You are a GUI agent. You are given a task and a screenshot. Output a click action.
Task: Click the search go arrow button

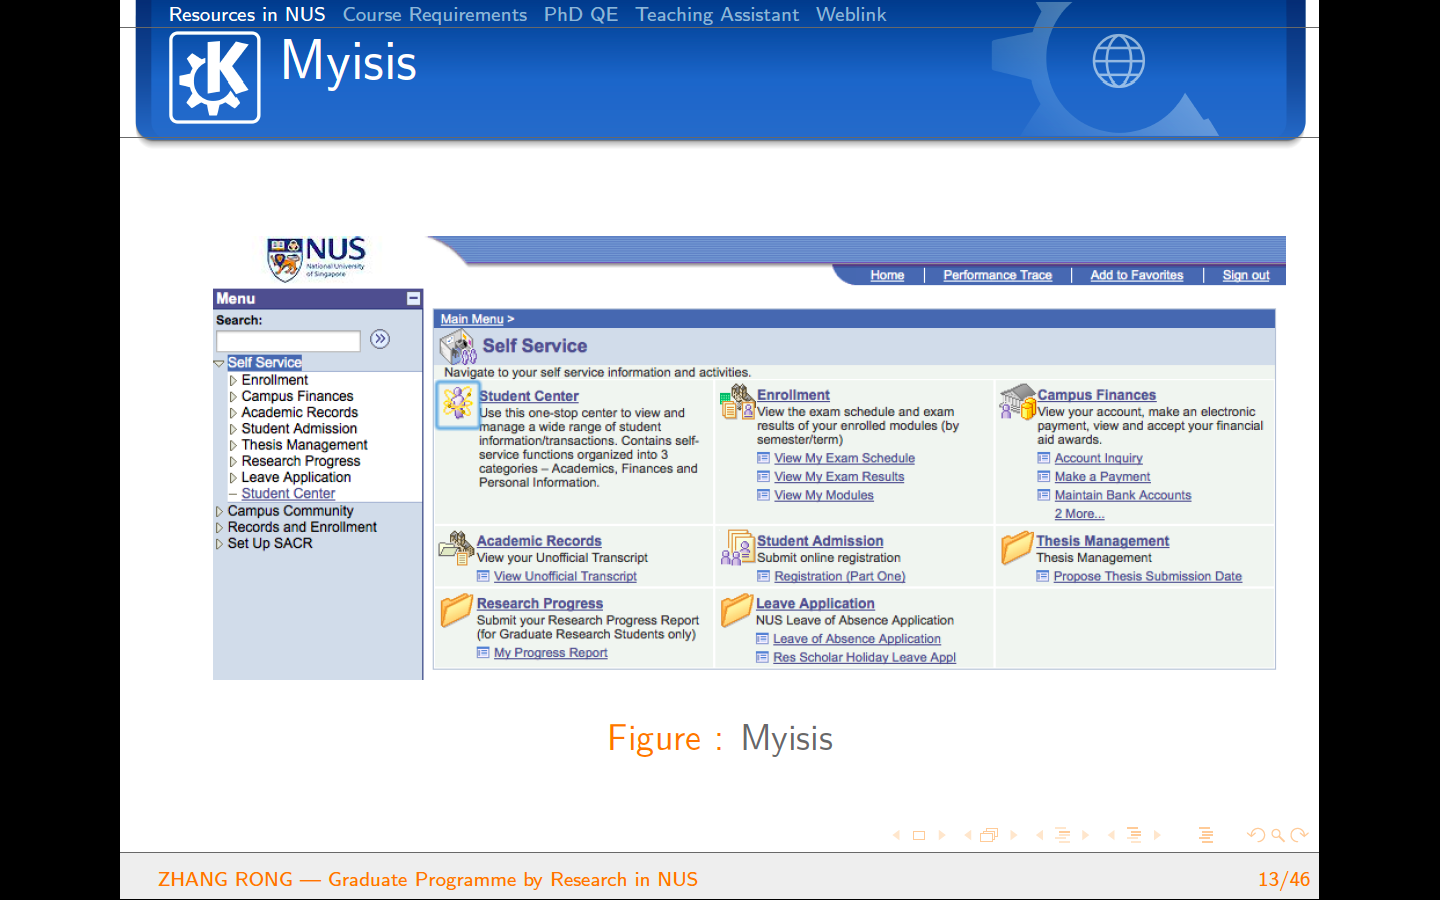[380, 339]
